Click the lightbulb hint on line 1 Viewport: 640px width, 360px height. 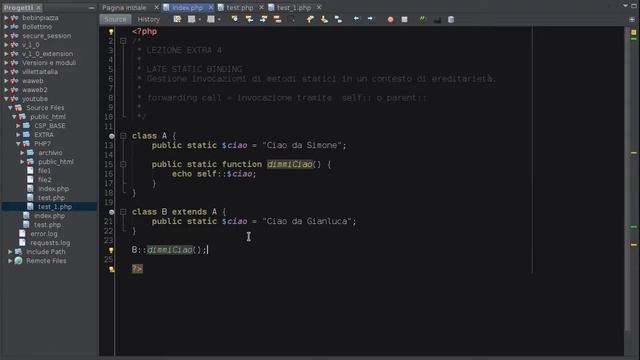click(111, 31)
